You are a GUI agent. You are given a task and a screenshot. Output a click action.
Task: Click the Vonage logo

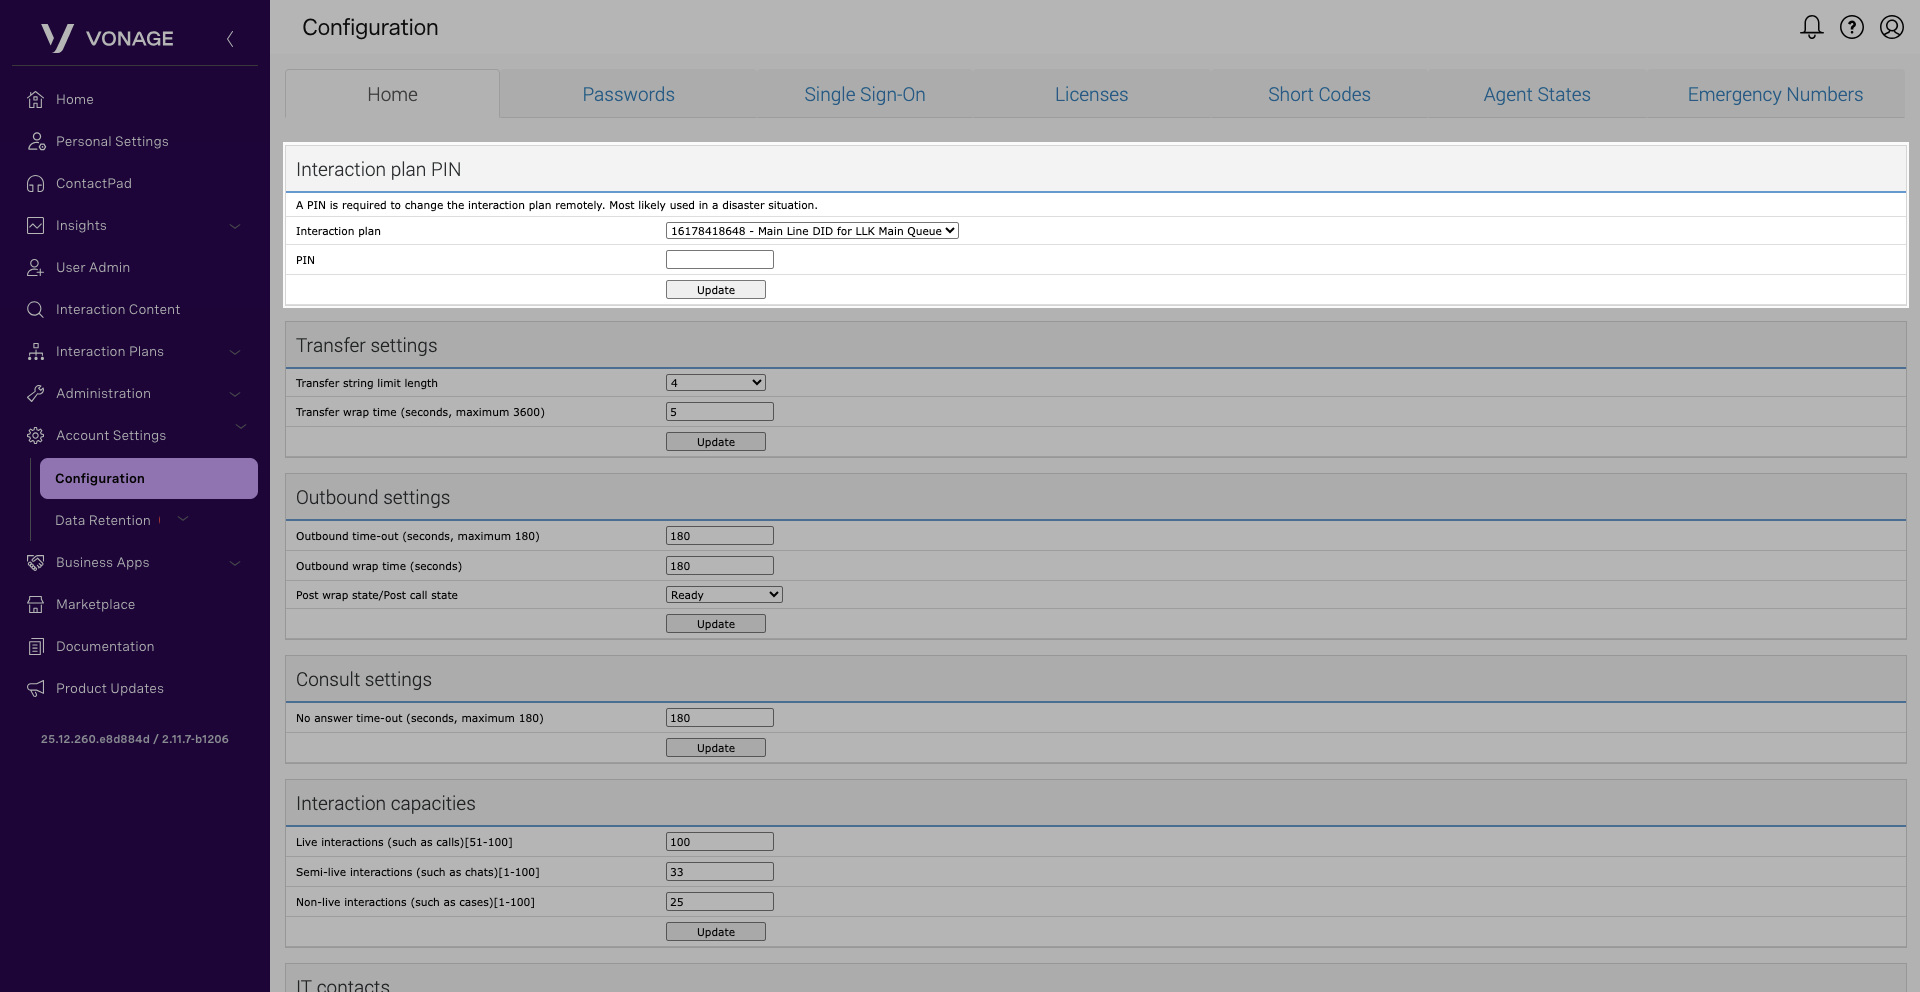[x=107, y=38]
